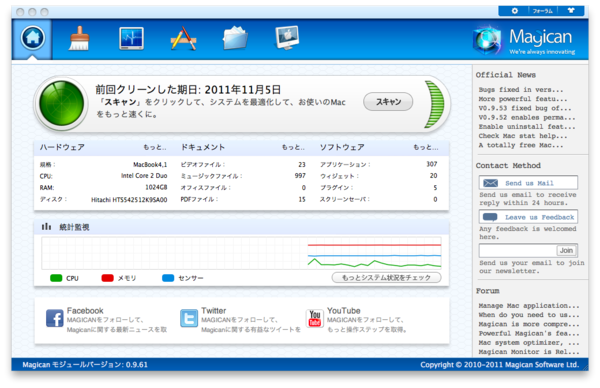Screen dimensions: 600x388
Task: Click the Send us Mail button
Action: coord(528,183)
